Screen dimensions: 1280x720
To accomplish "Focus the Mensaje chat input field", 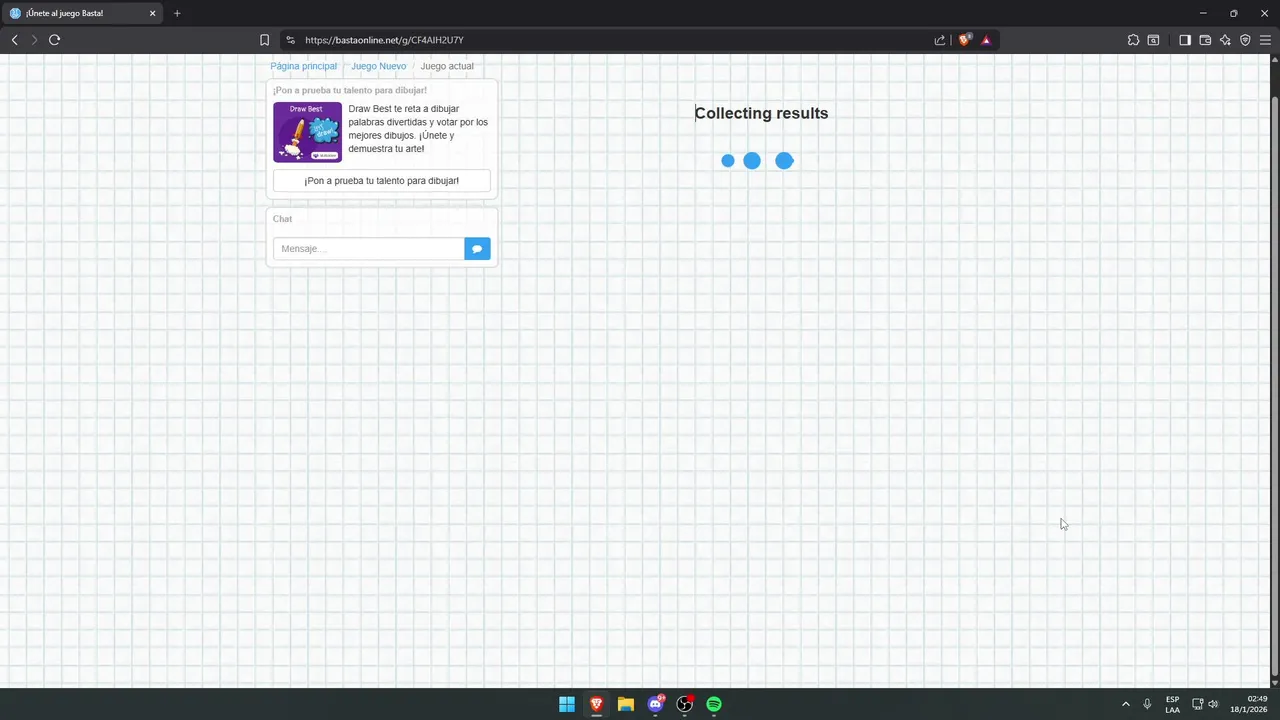I will click(x=368, y=249).
